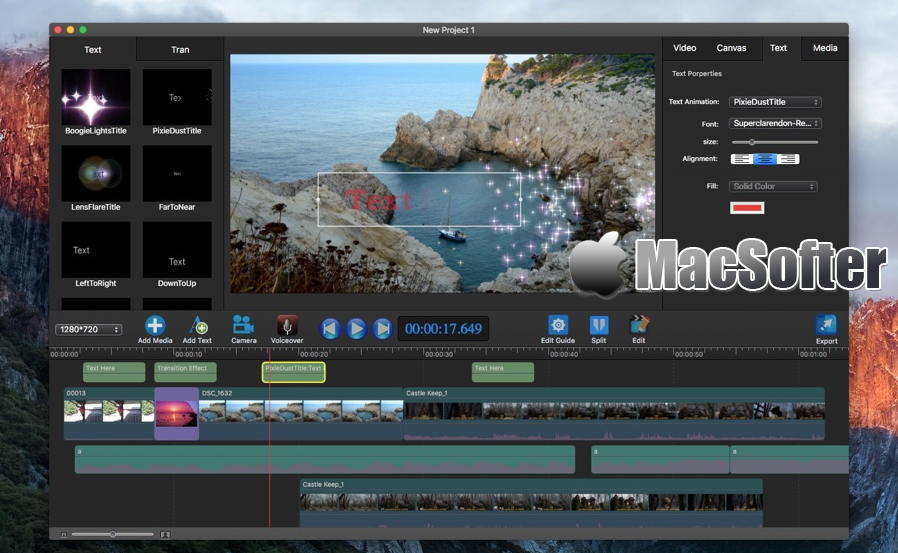Screen dimensions: 898x553
Task: Choose the LensFlareTitle preset thumbnail
Action: point(96,173)
